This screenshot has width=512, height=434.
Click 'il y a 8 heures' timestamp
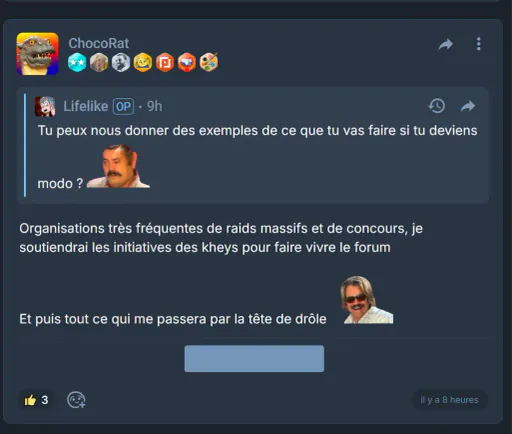449,400
